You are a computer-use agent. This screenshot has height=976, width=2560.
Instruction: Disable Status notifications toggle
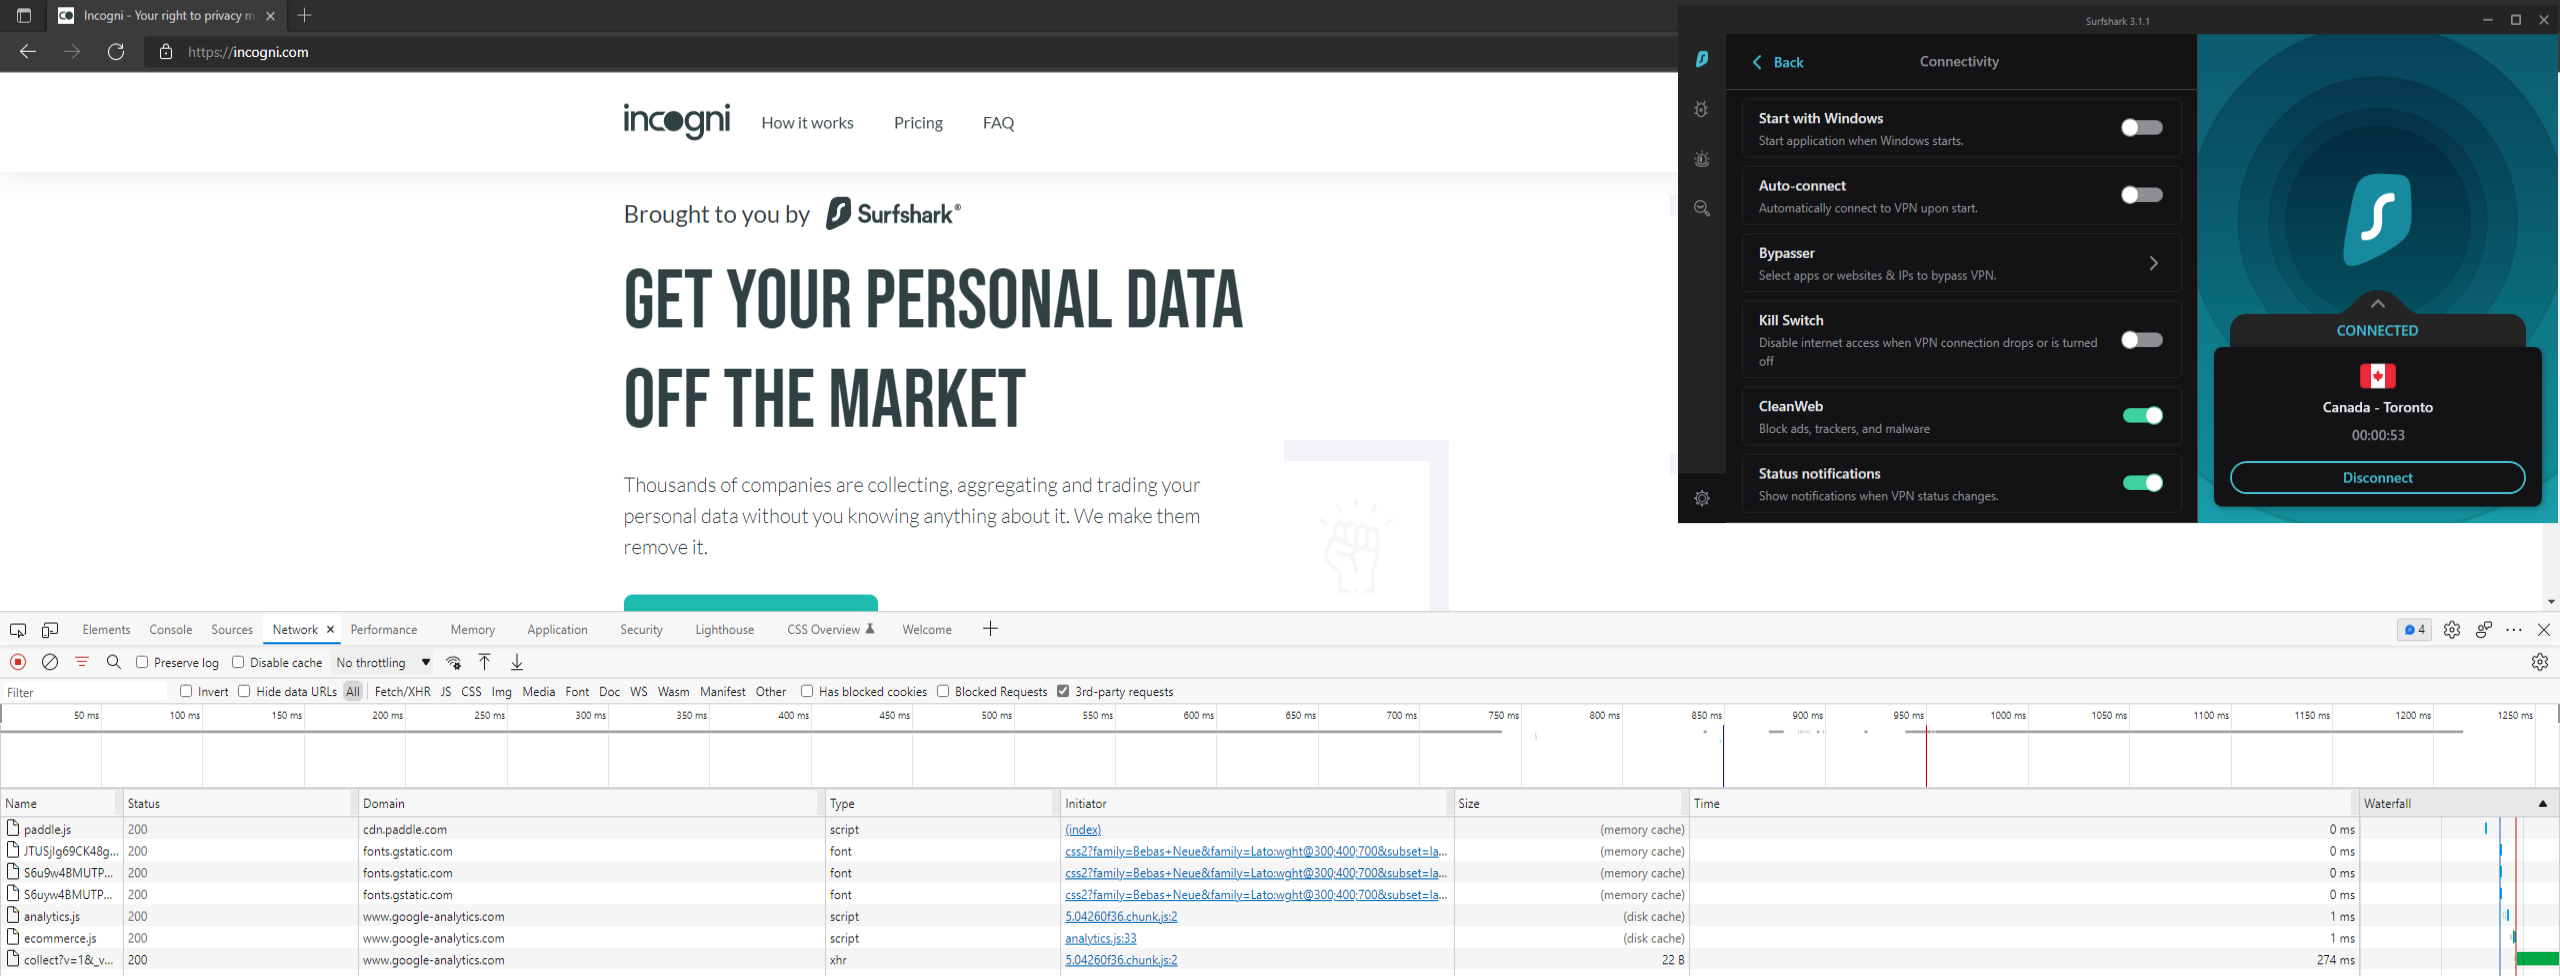pyautogui.click(x=2142, y=483)
